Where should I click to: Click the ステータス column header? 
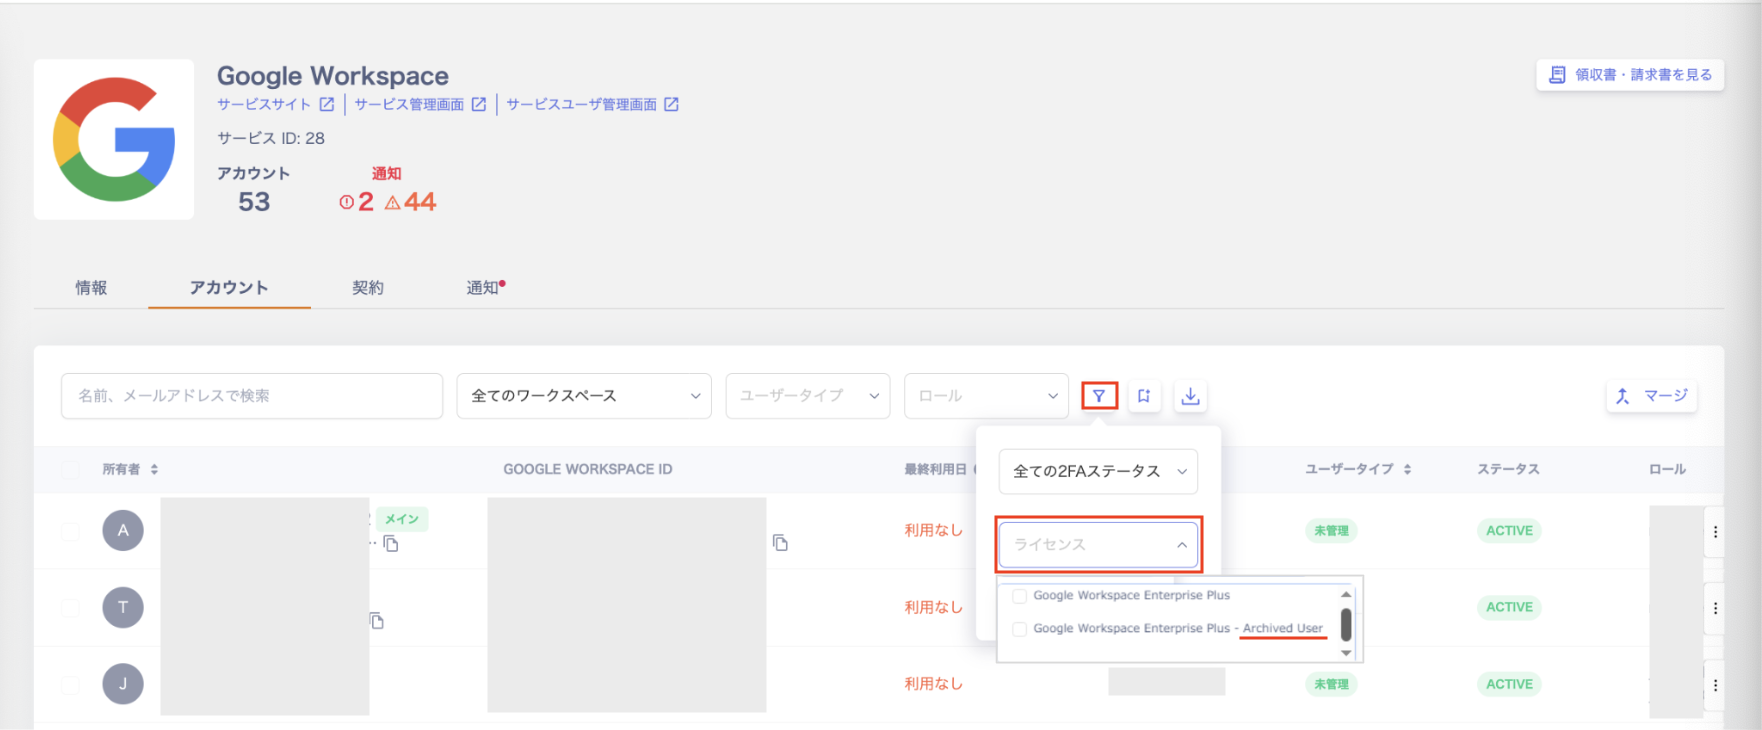click(1509, 469)
